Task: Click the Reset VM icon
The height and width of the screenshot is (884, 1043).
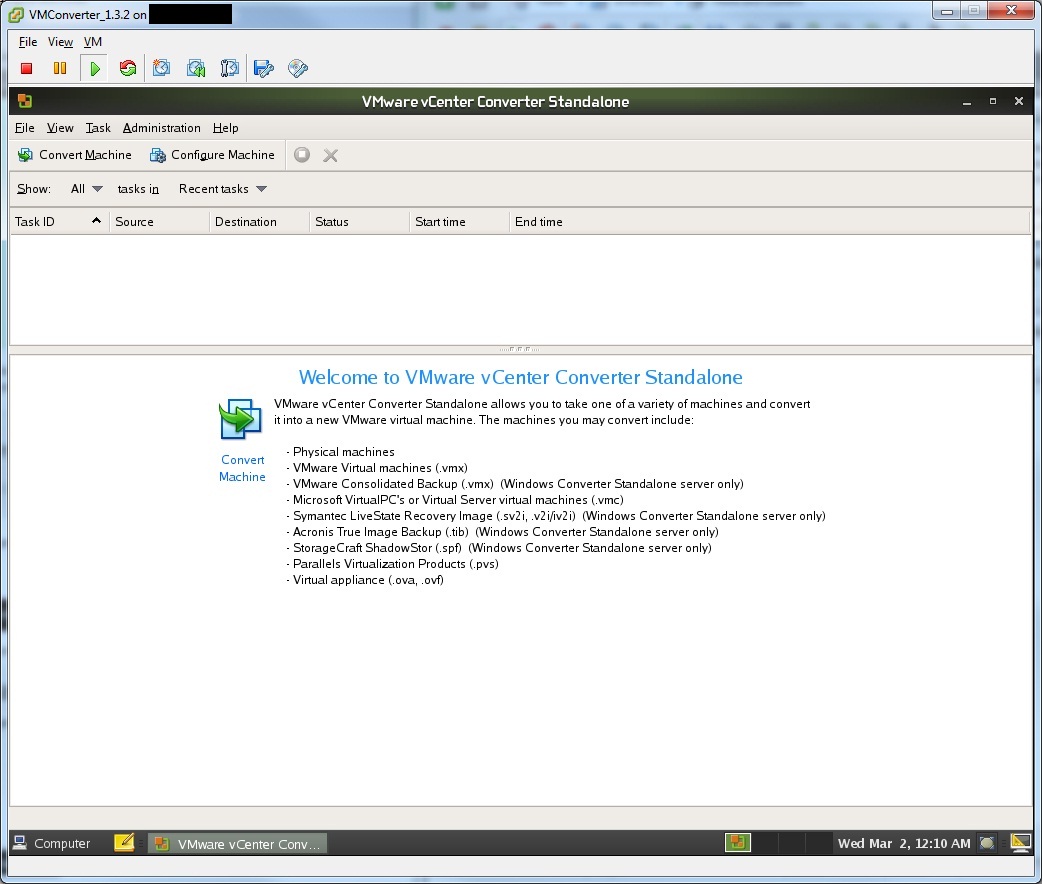Action: pyautogui.click(x=127, y=68)
